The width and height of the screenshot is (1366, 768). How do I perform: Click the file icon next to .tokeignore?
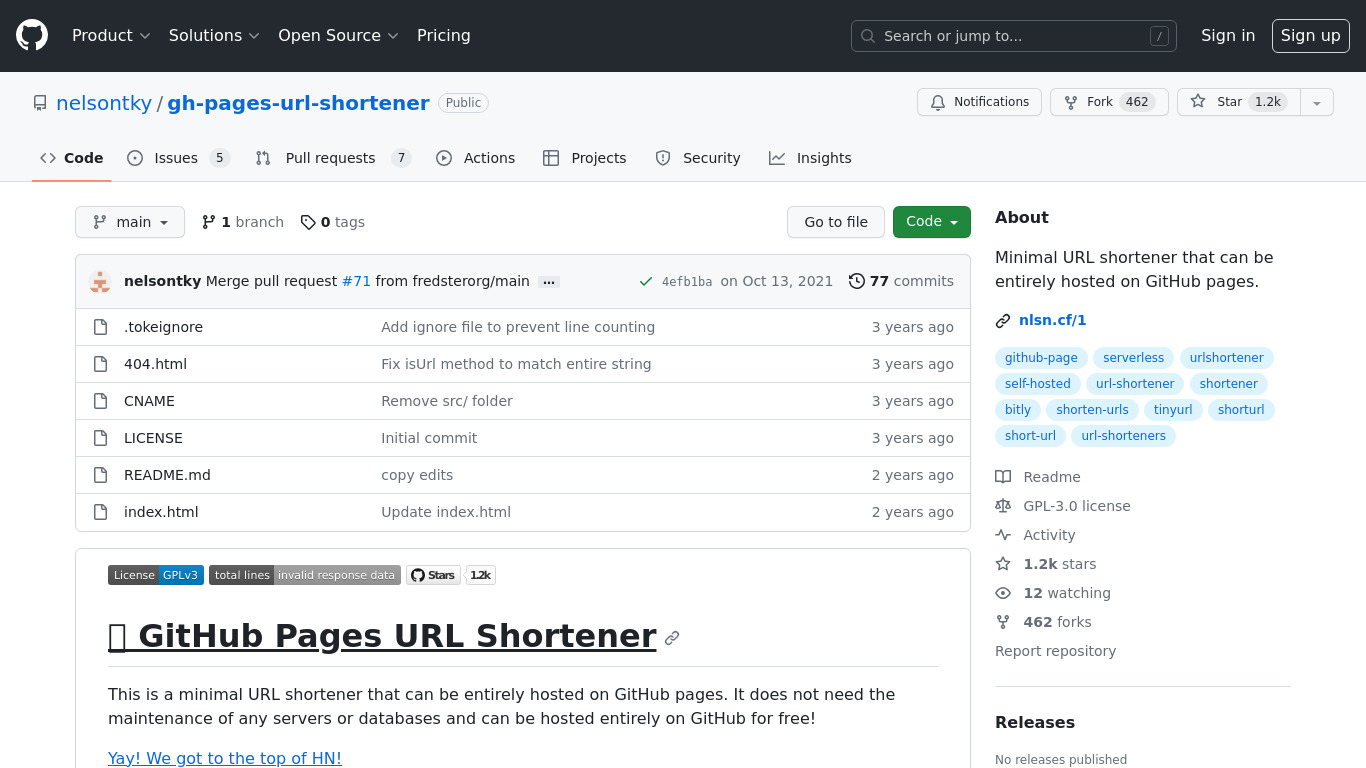(x=100, y=327)
